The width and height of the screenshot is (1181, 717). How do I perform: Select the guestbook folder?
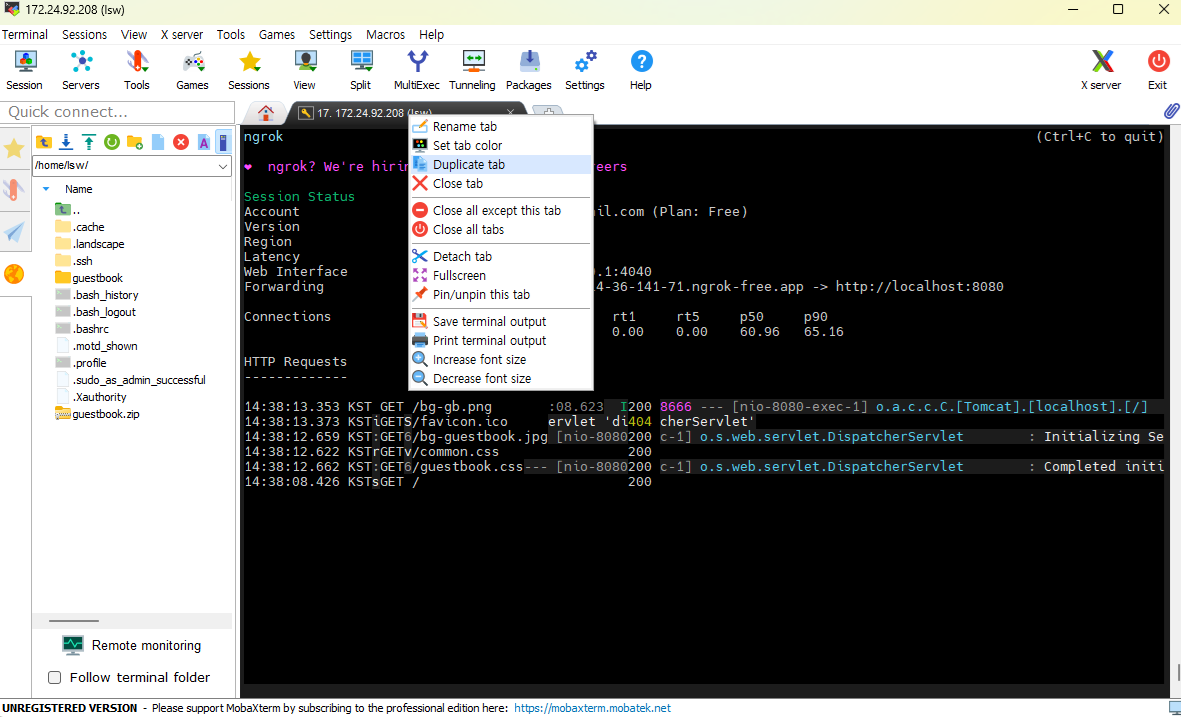89,278
